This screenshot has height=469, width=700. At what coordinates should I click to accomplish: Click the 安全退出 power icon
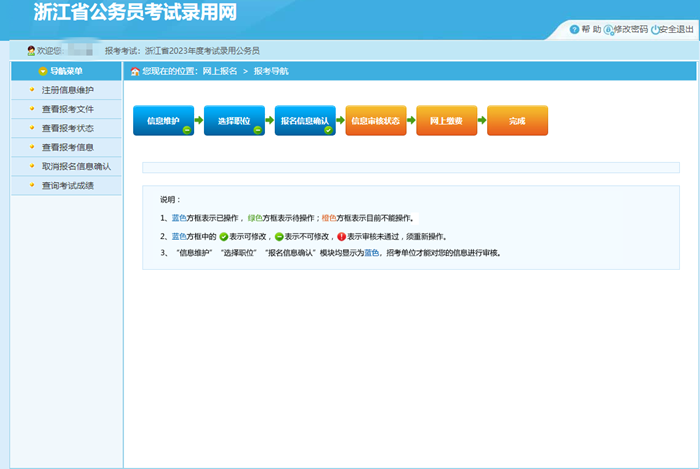[x=655, y=30]
